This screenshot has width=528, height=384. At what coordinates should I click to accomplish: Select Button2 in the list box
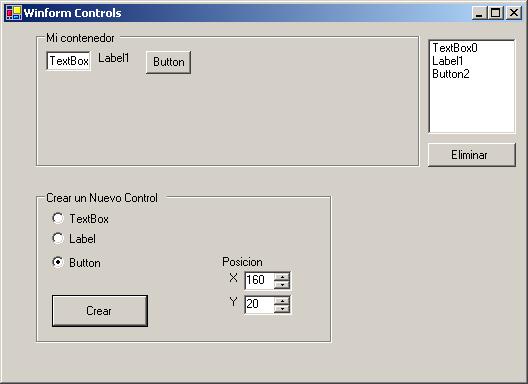coord(451,74)
